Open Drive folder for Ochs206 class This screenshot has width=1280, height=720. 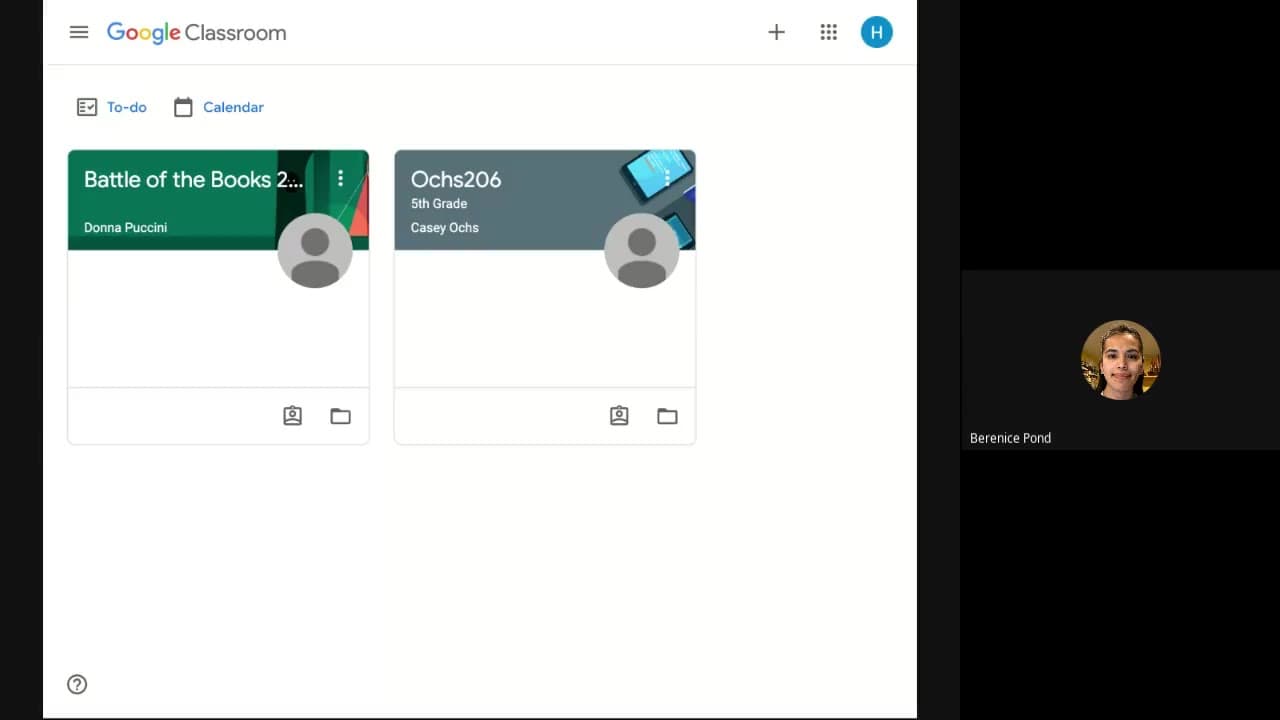coord(667,416)
